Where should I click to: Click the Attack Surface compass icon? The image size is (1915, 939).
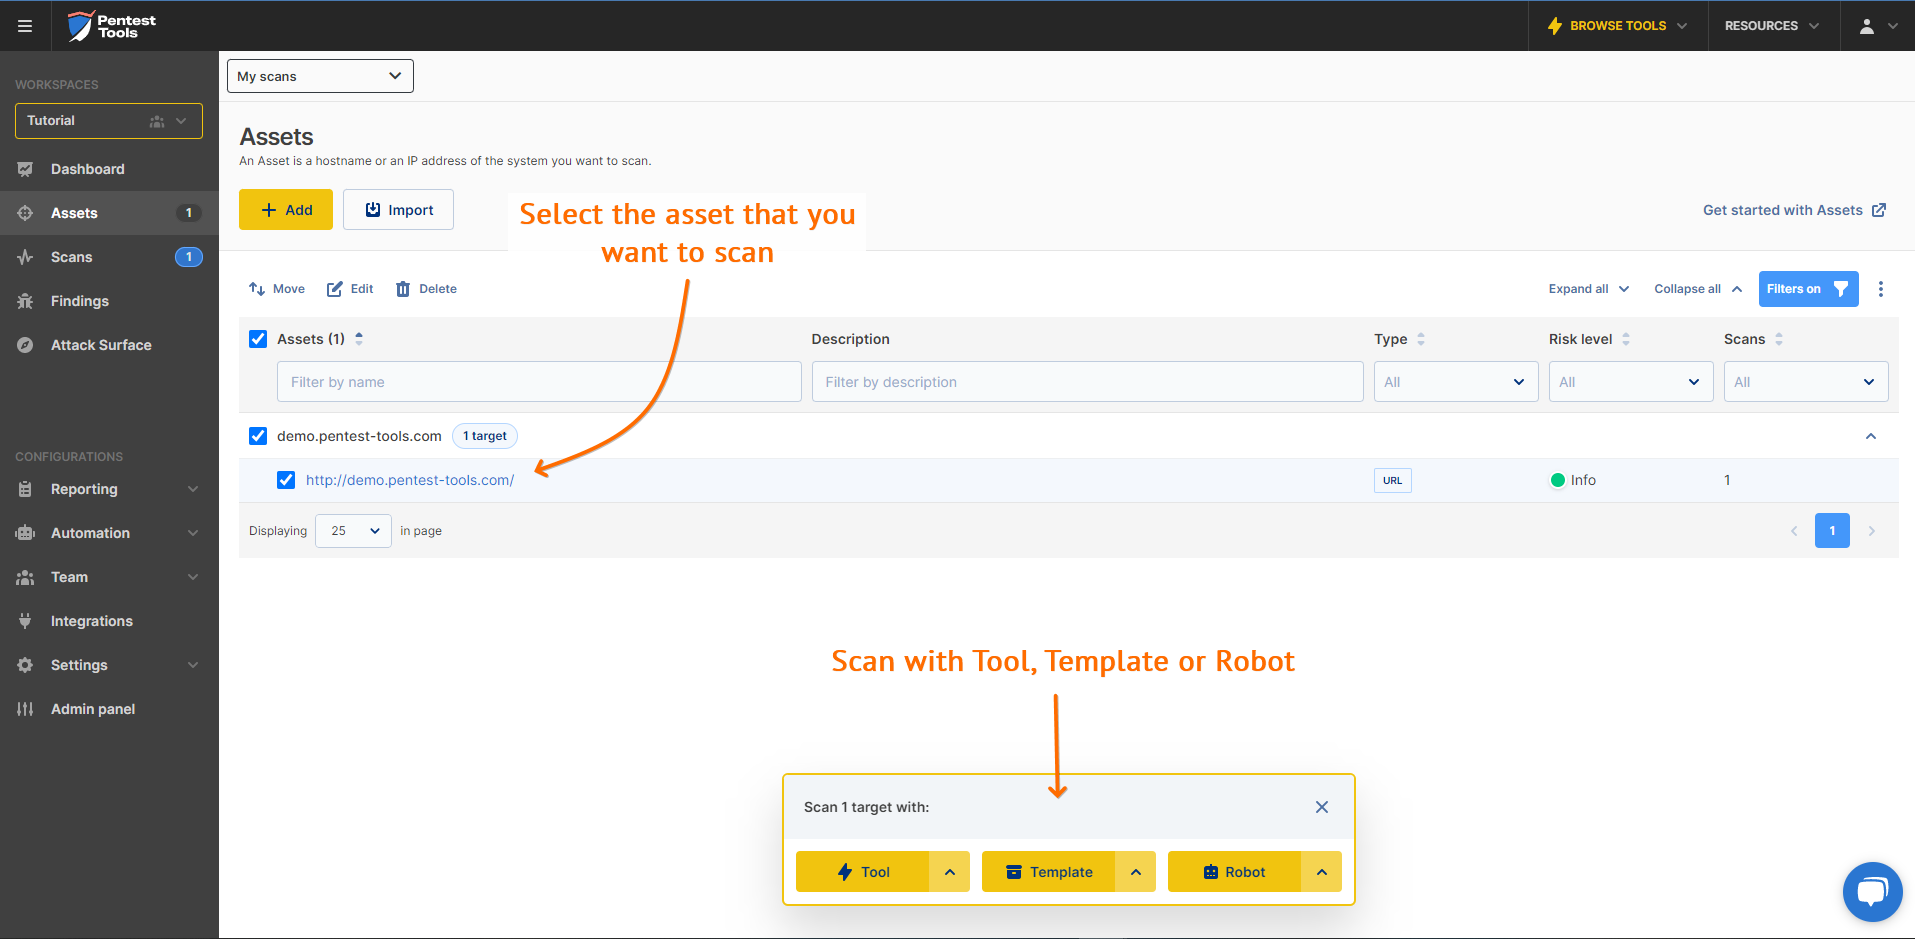26,345
